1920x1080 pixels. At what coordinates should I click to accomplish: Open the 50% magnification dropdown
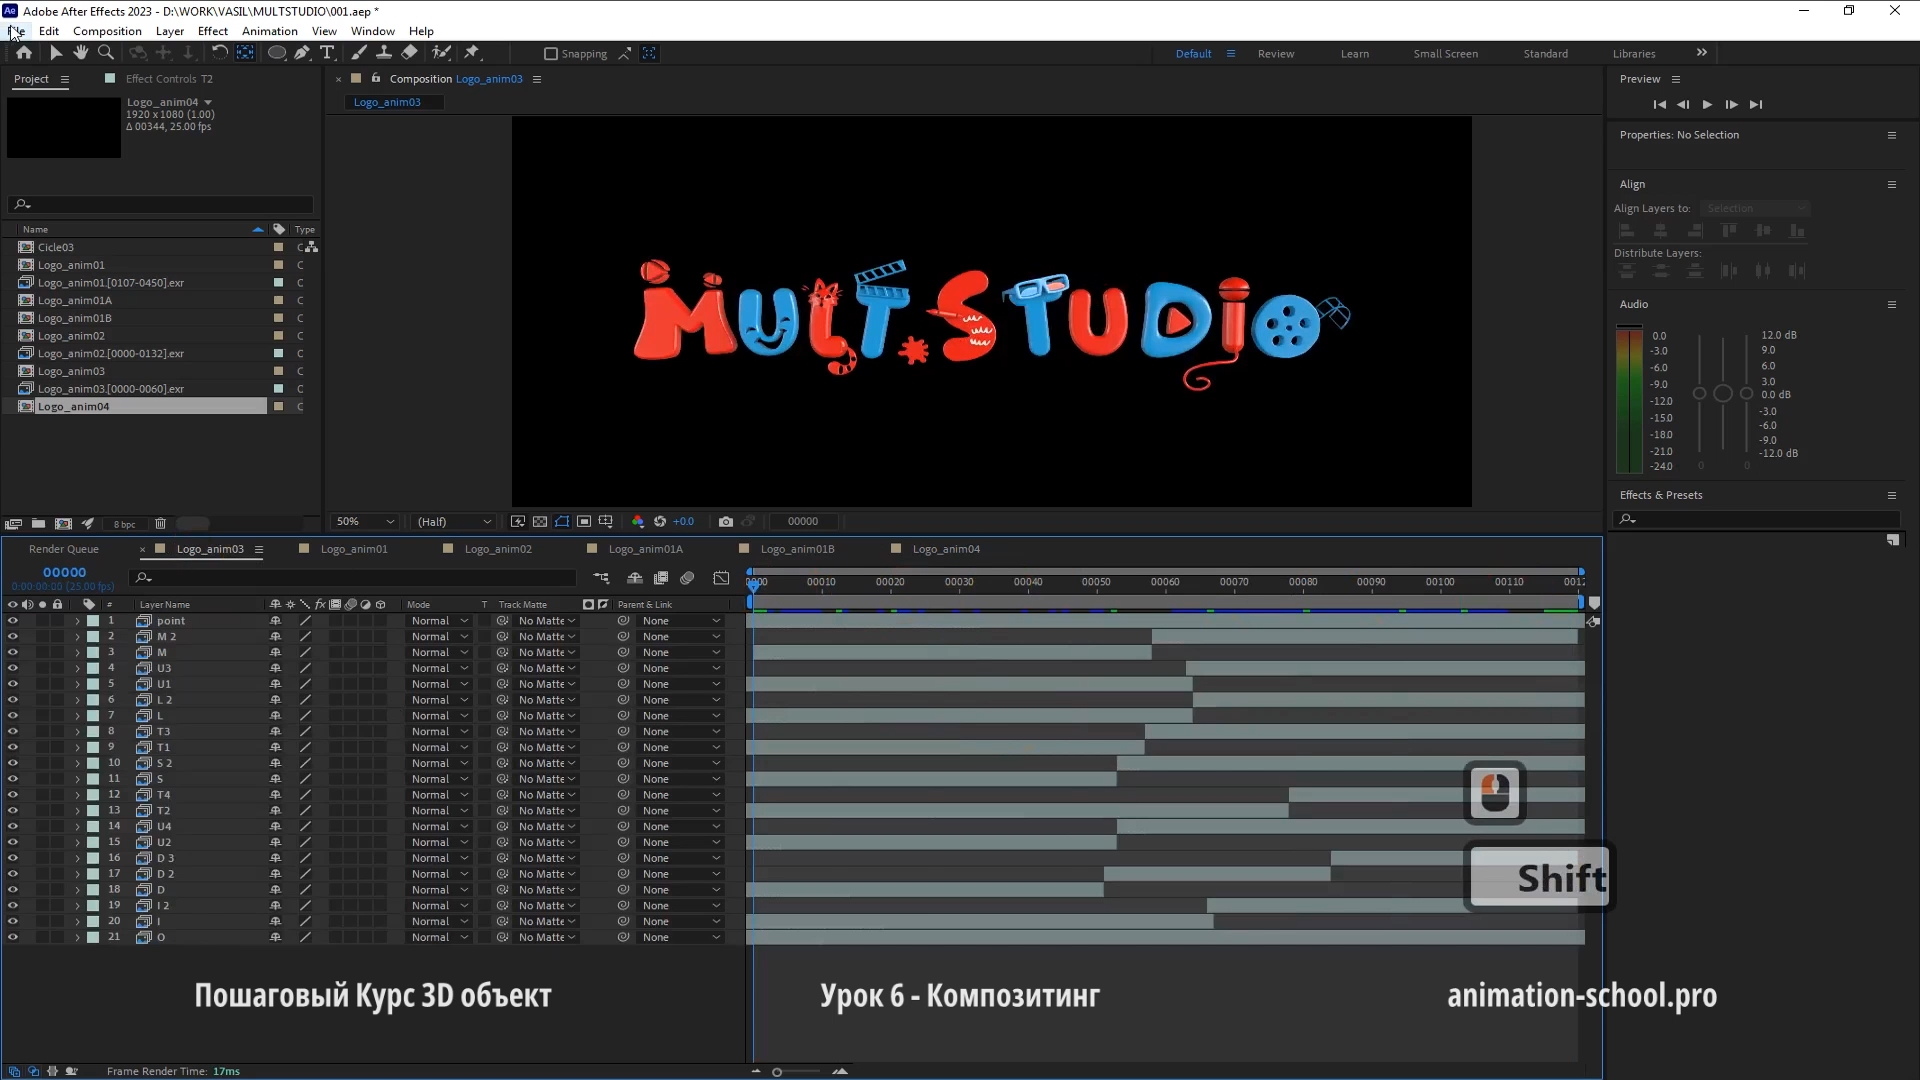point(366,522)
